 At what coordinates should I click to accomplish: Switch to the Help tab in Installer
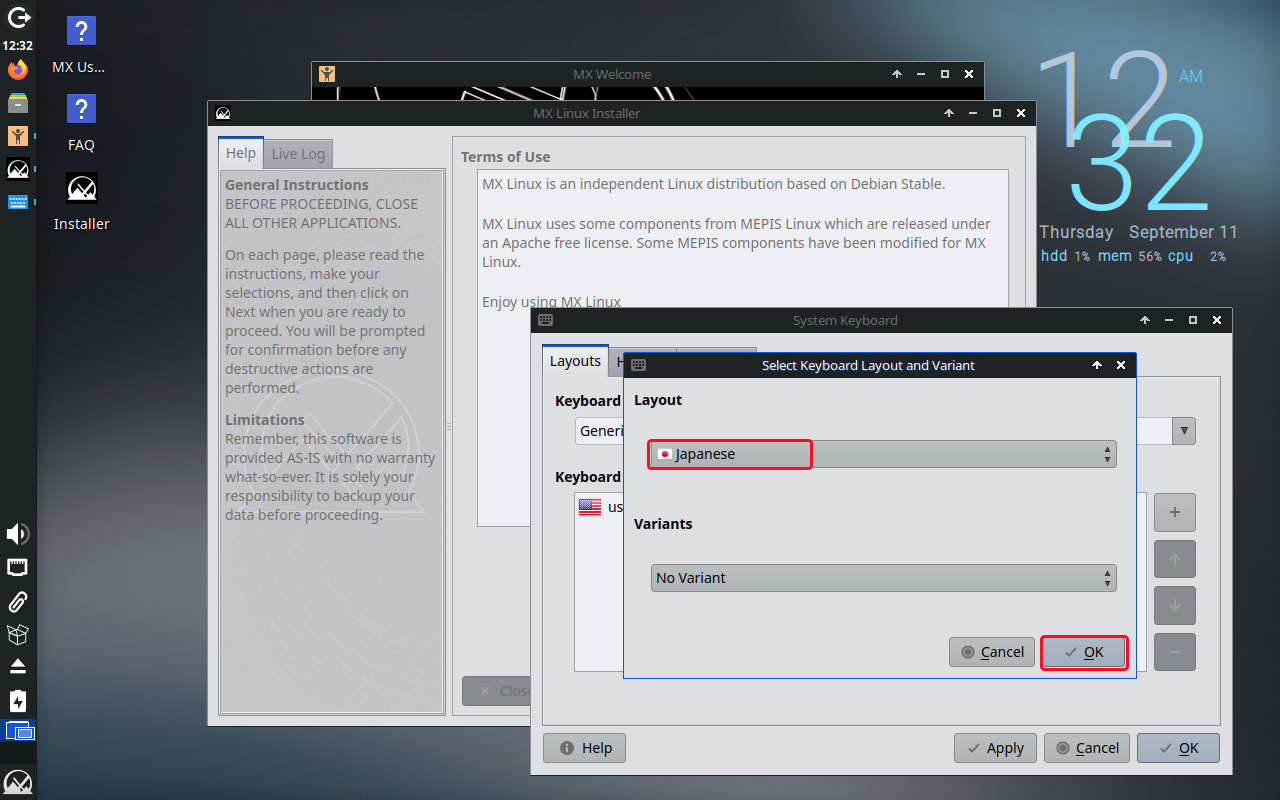coord(241,153)
